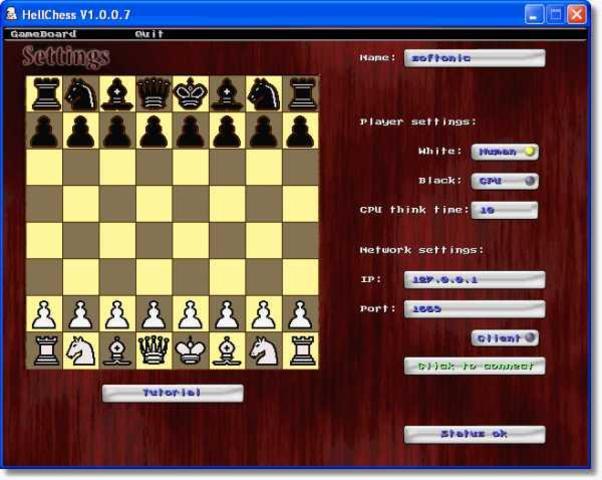Pick the black bishop beside the black queen
Screen dimensions: 602x480
(117, 94)
